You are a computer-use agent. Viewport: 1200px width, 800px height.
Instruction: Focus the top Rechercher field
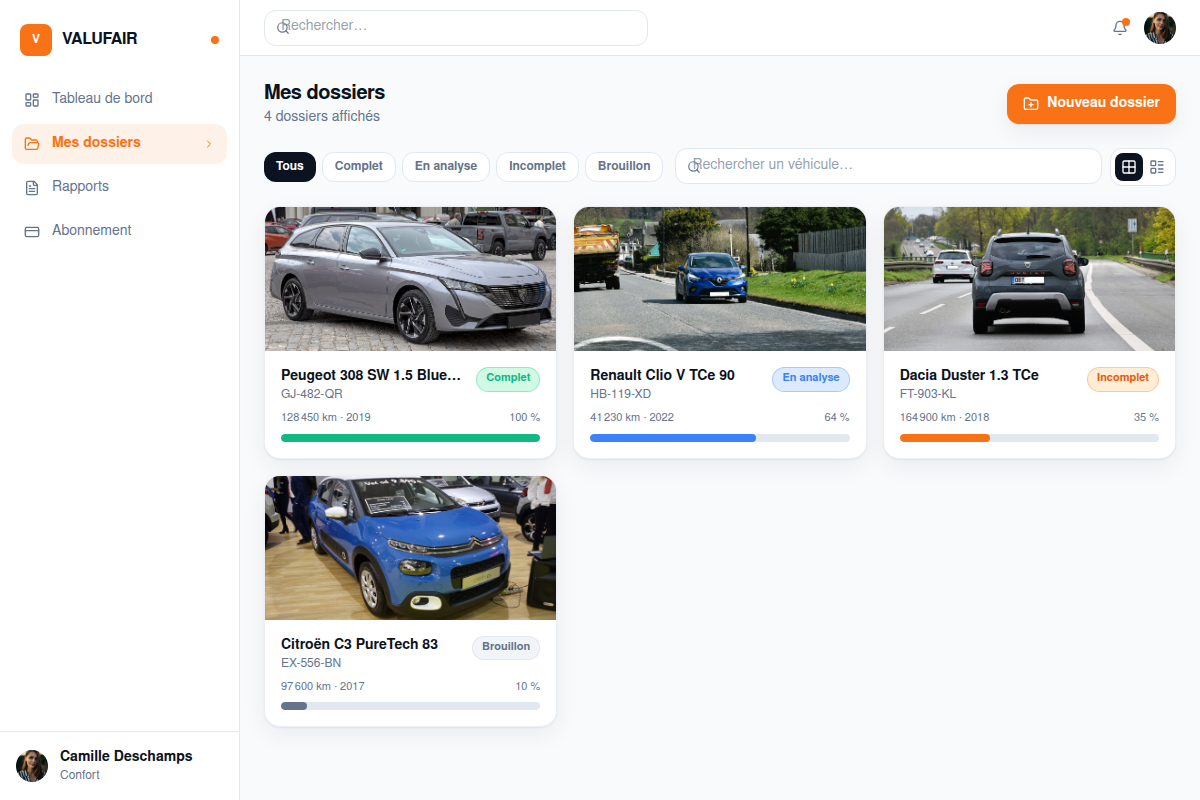(456, 28)
